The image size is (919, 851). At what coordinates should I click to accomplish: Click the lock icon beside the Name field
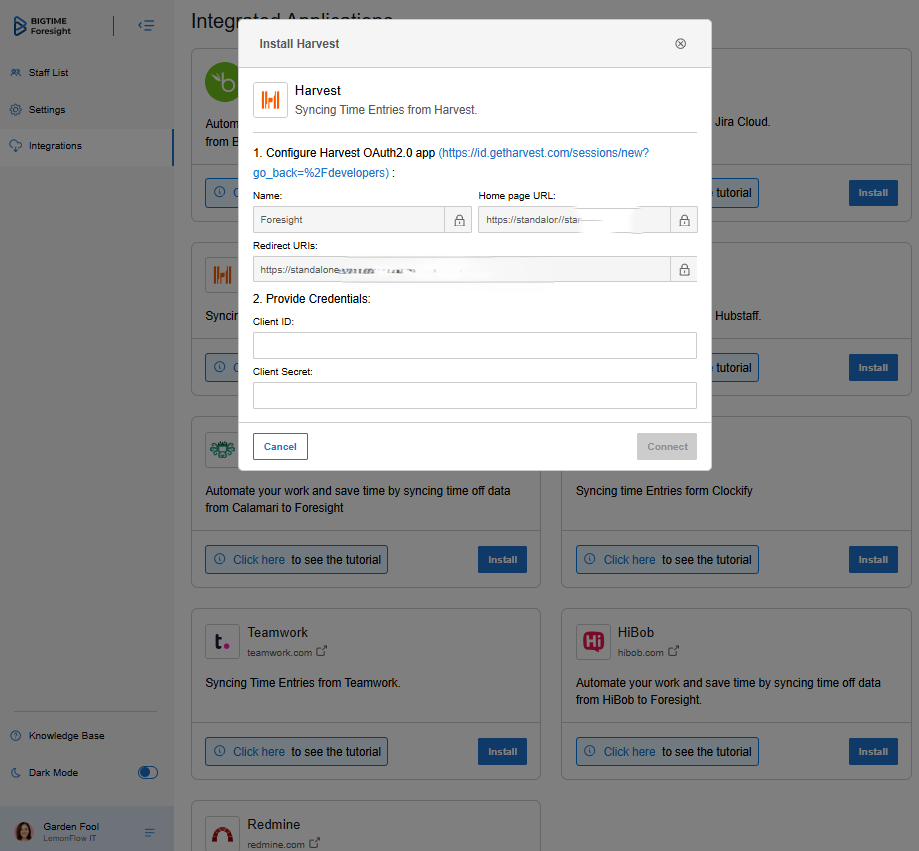point(460,220)
